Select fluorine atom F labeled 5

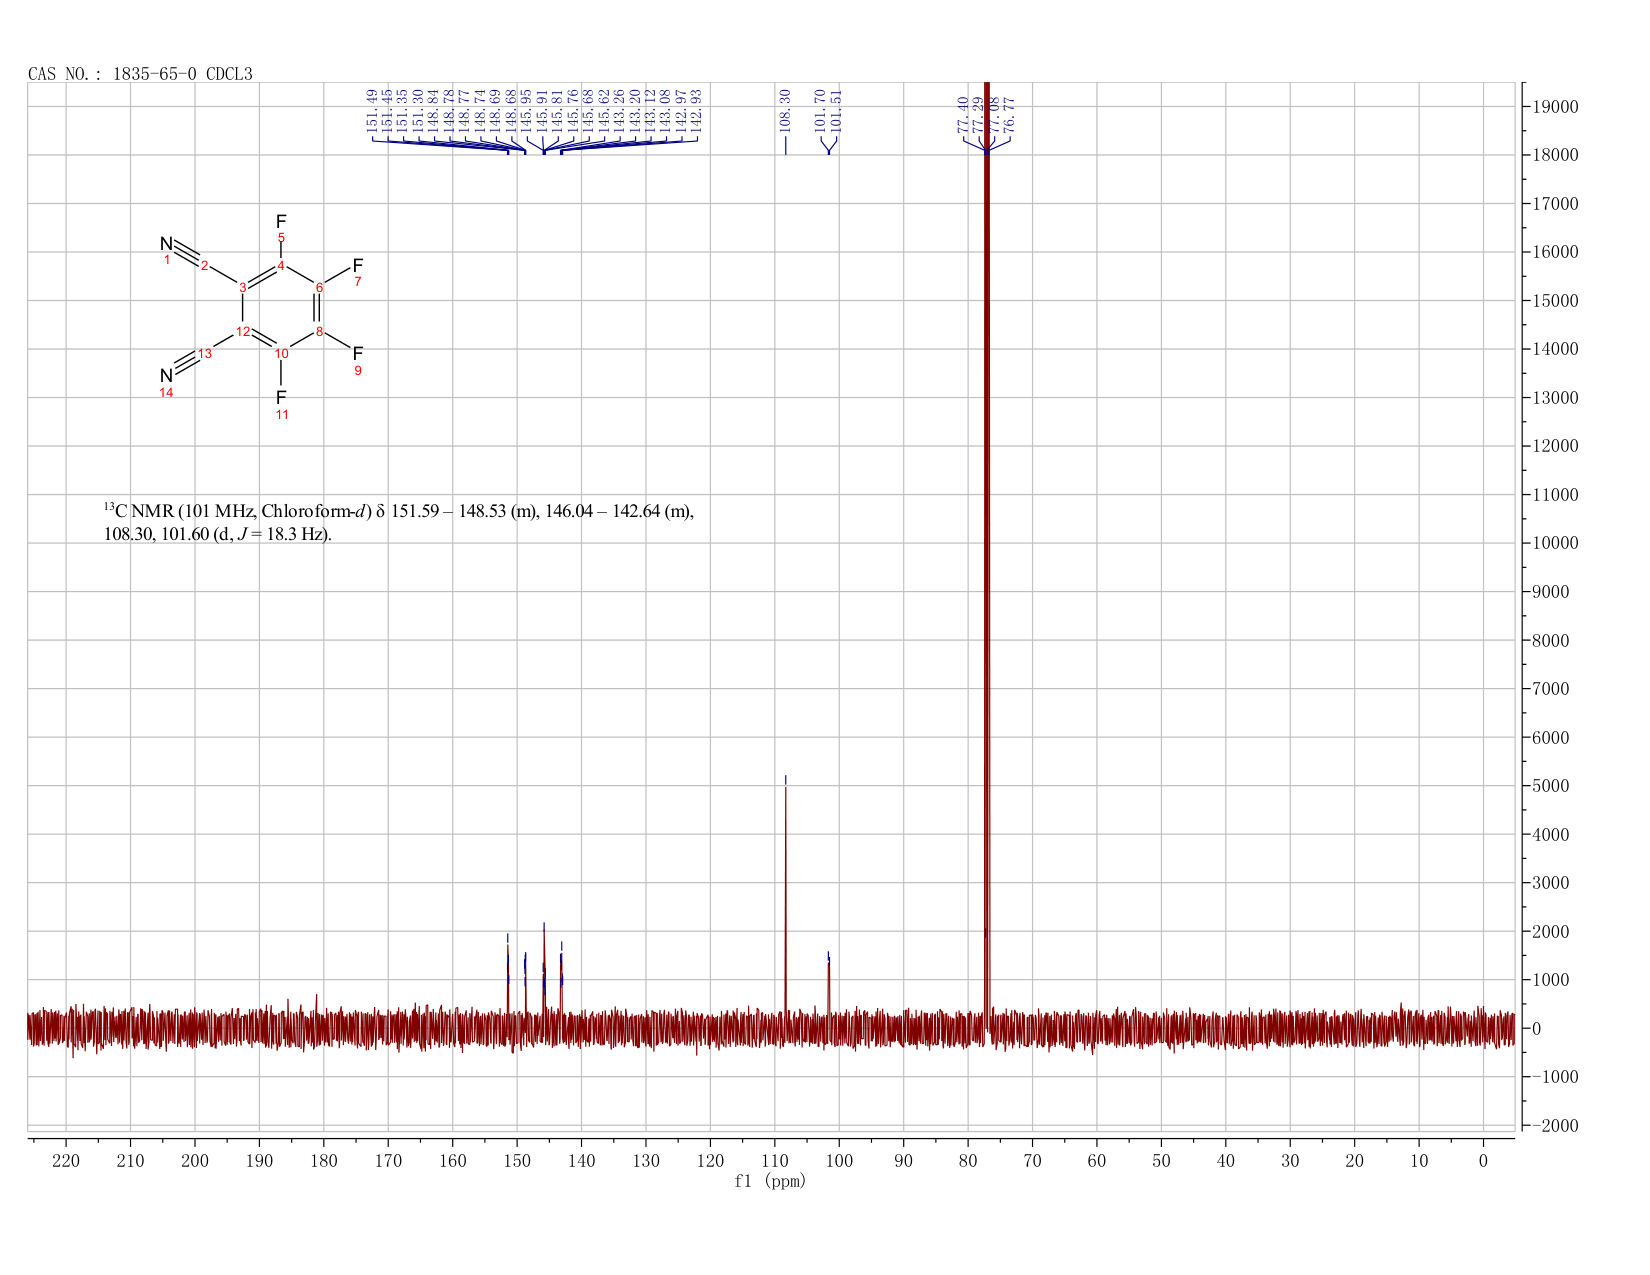[x=281, y=221]
